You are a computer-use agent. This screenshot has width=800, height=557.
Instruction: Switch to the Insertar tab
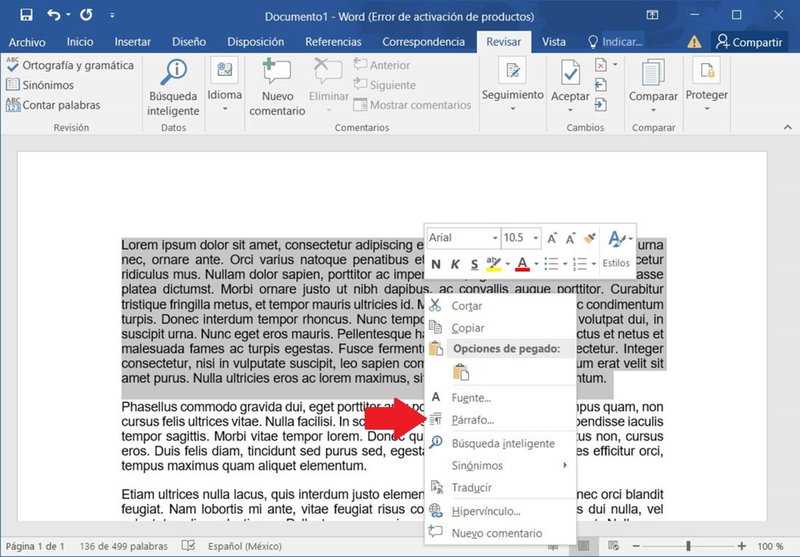[133, 42]
